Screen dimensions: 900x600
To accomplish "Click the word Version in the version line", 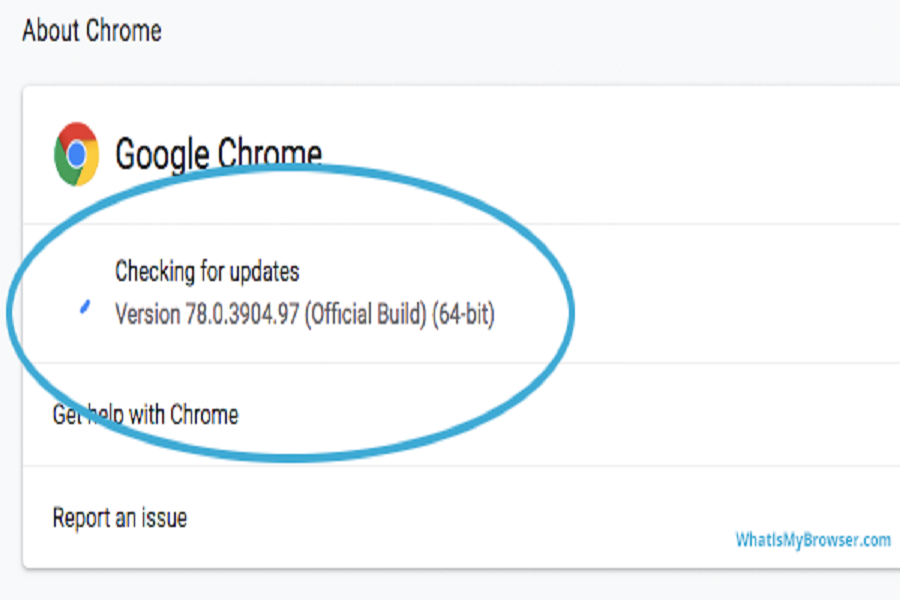I will click(x=147, y=315).
